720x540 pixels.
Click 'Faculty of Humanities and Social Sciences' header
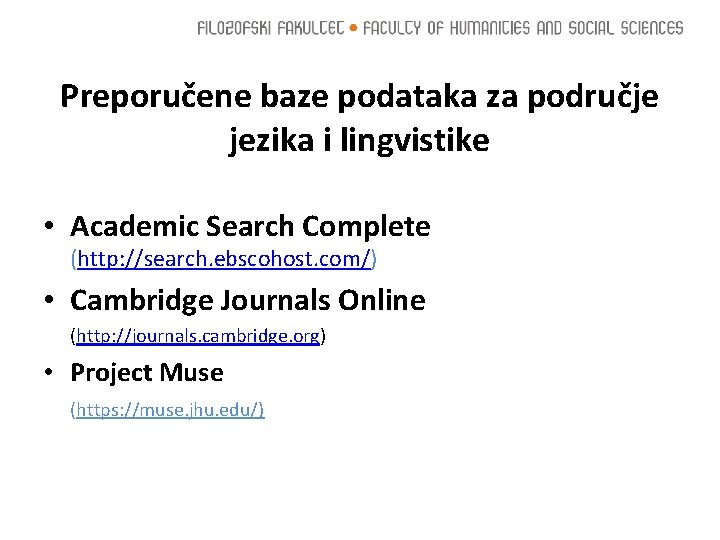523,28
